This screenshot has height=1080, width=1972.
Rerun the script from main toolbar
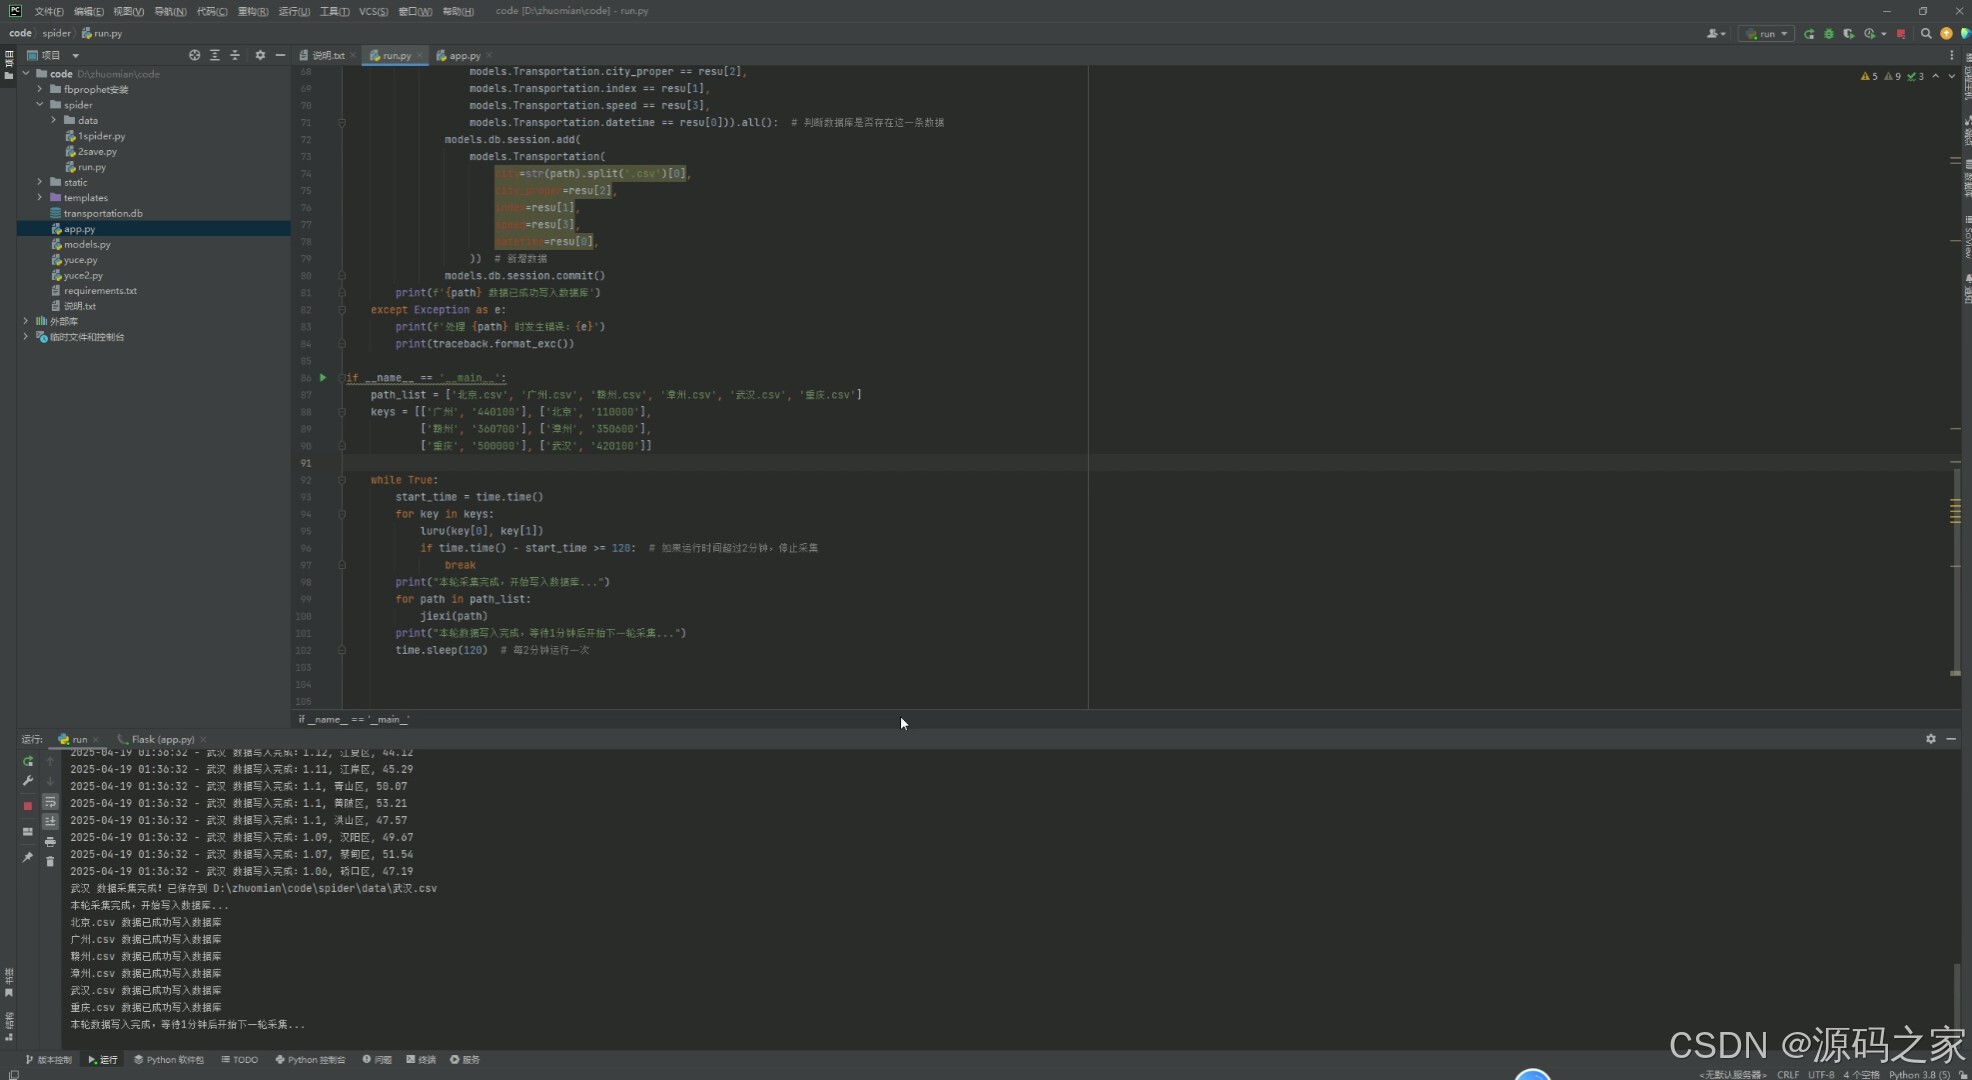tap(1809, 34)
